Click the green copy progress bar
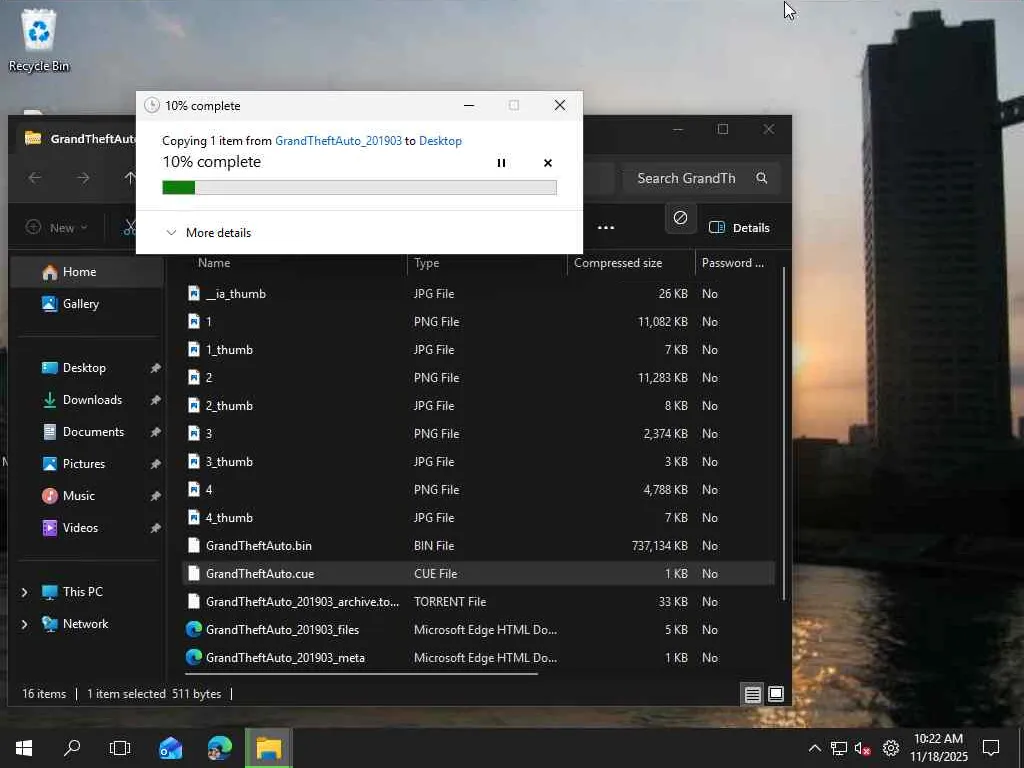 359,187
